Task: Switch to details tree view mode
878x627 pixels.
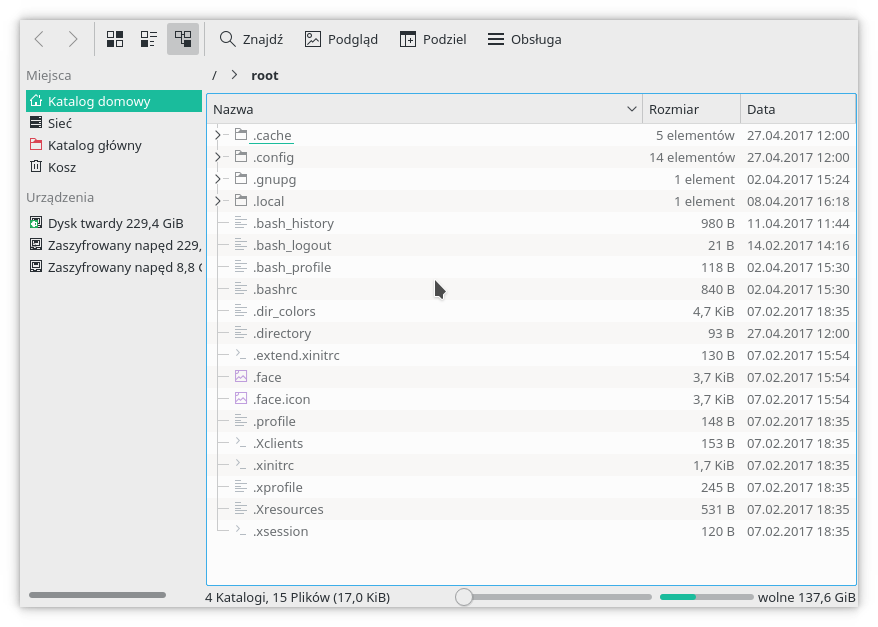Action: [x=183, y=39]
